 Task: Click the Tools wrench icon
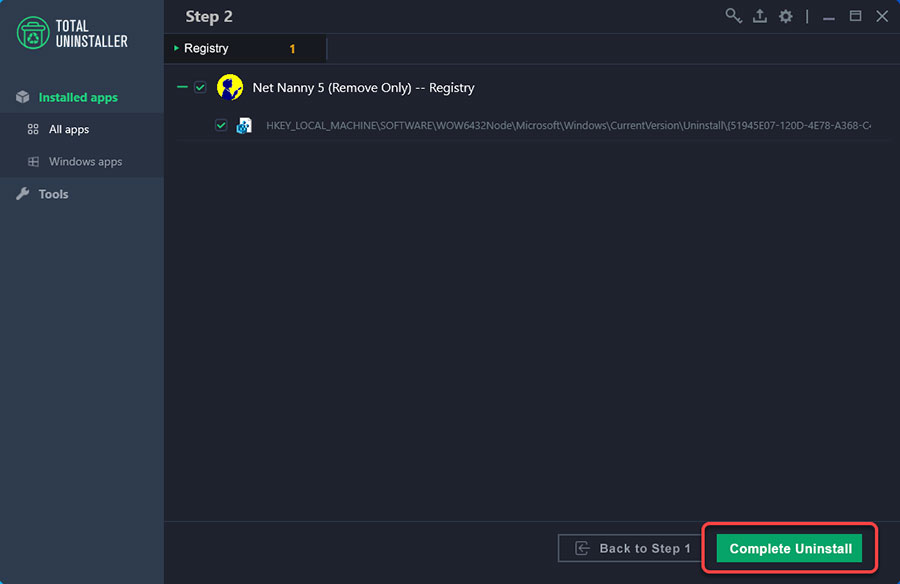pyautogui.click(x=23, y=194)
